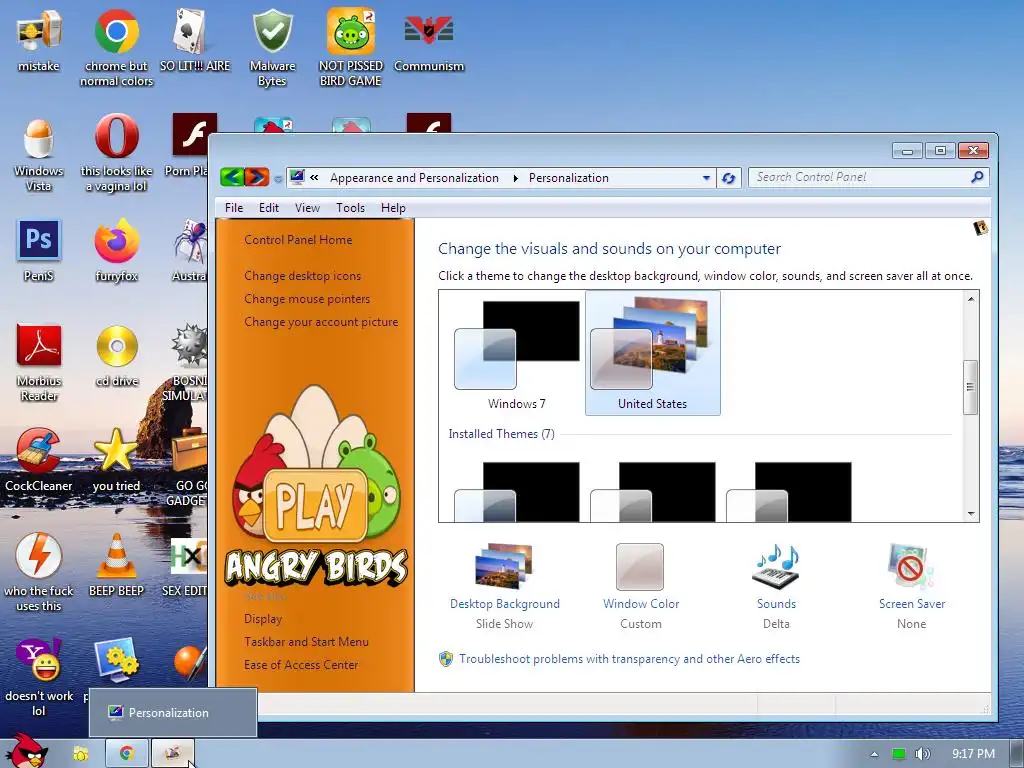1024x768 pixels.
Task: Click the Personalization taskbar preview tooltip
Action: coord(173,712)
